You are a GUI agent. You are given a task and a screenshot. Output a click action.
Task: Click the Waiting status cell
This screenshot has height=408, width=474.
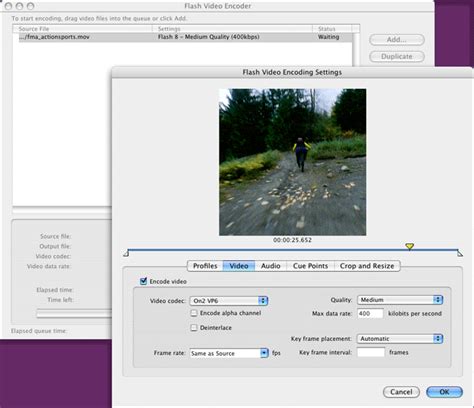(328, 37)
